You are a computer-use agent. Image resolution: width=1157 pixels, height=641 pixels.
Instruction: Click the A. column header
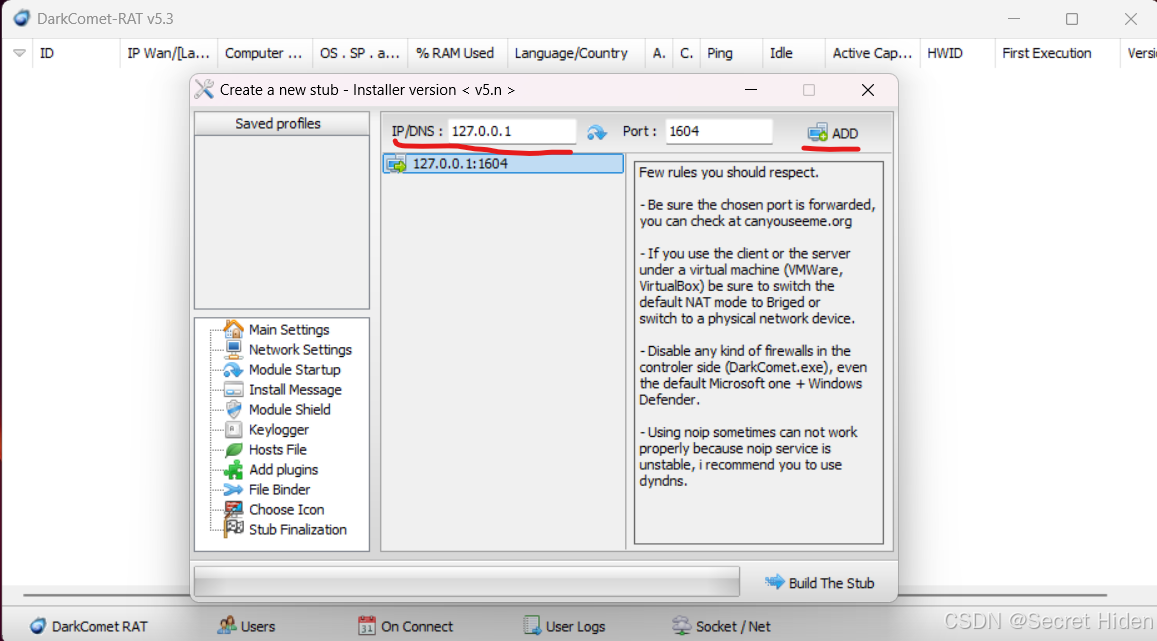[x=659, y=53]
